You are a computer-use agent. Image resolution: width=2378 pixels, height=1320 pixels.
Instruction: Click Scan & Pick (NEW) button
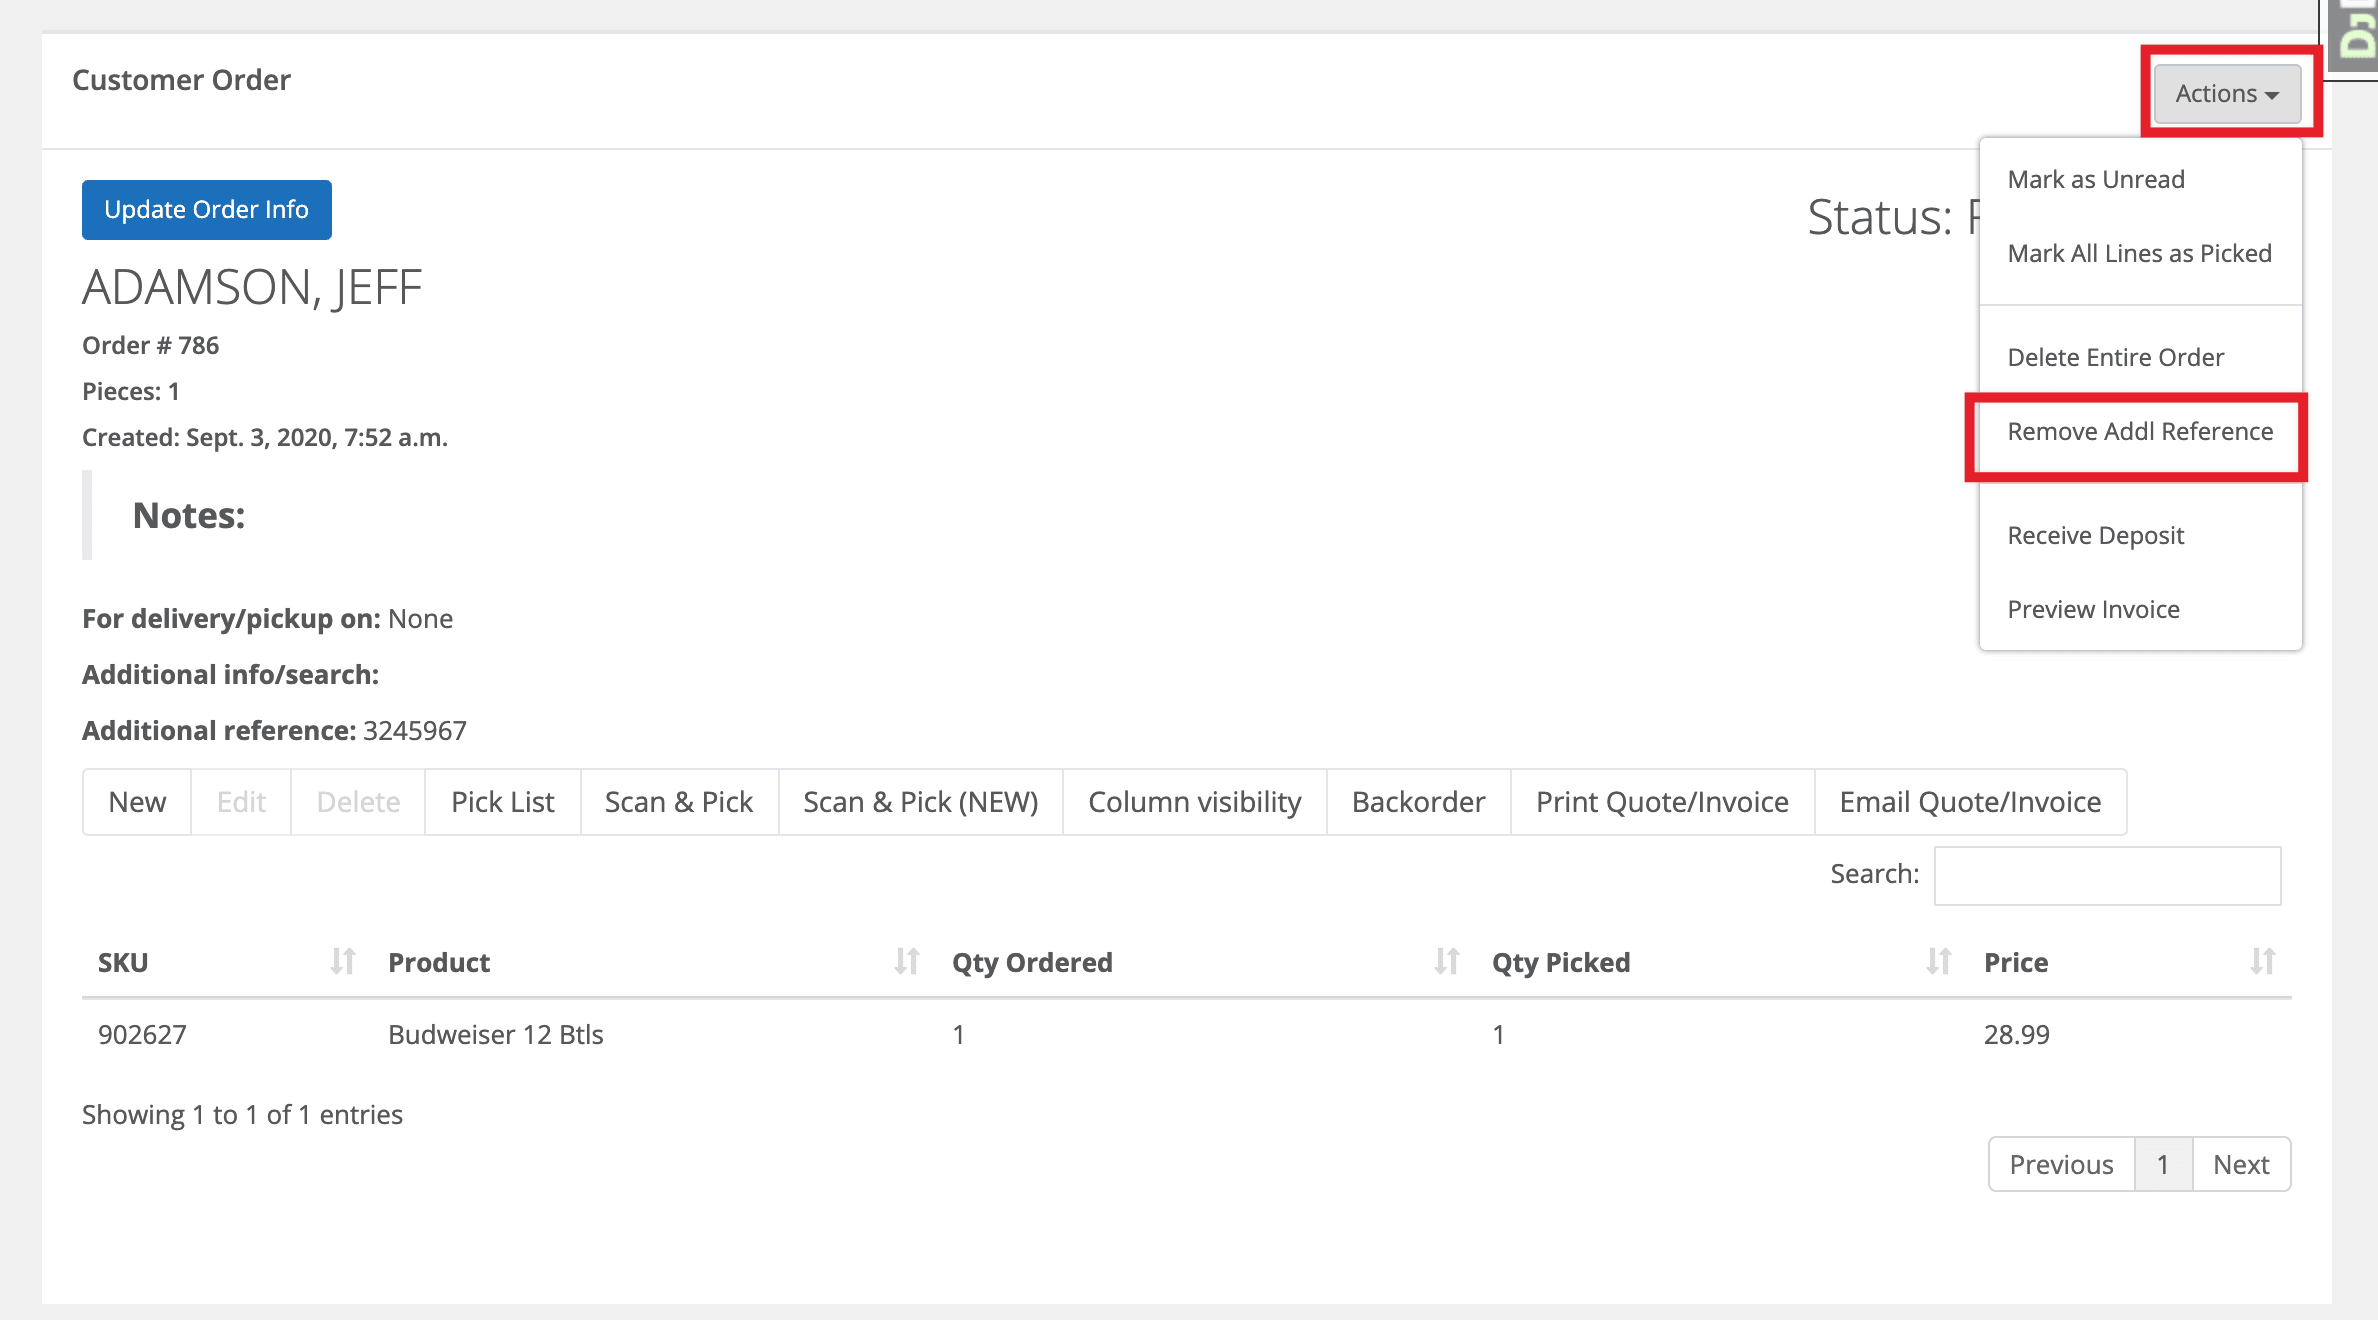pos(920,802)
